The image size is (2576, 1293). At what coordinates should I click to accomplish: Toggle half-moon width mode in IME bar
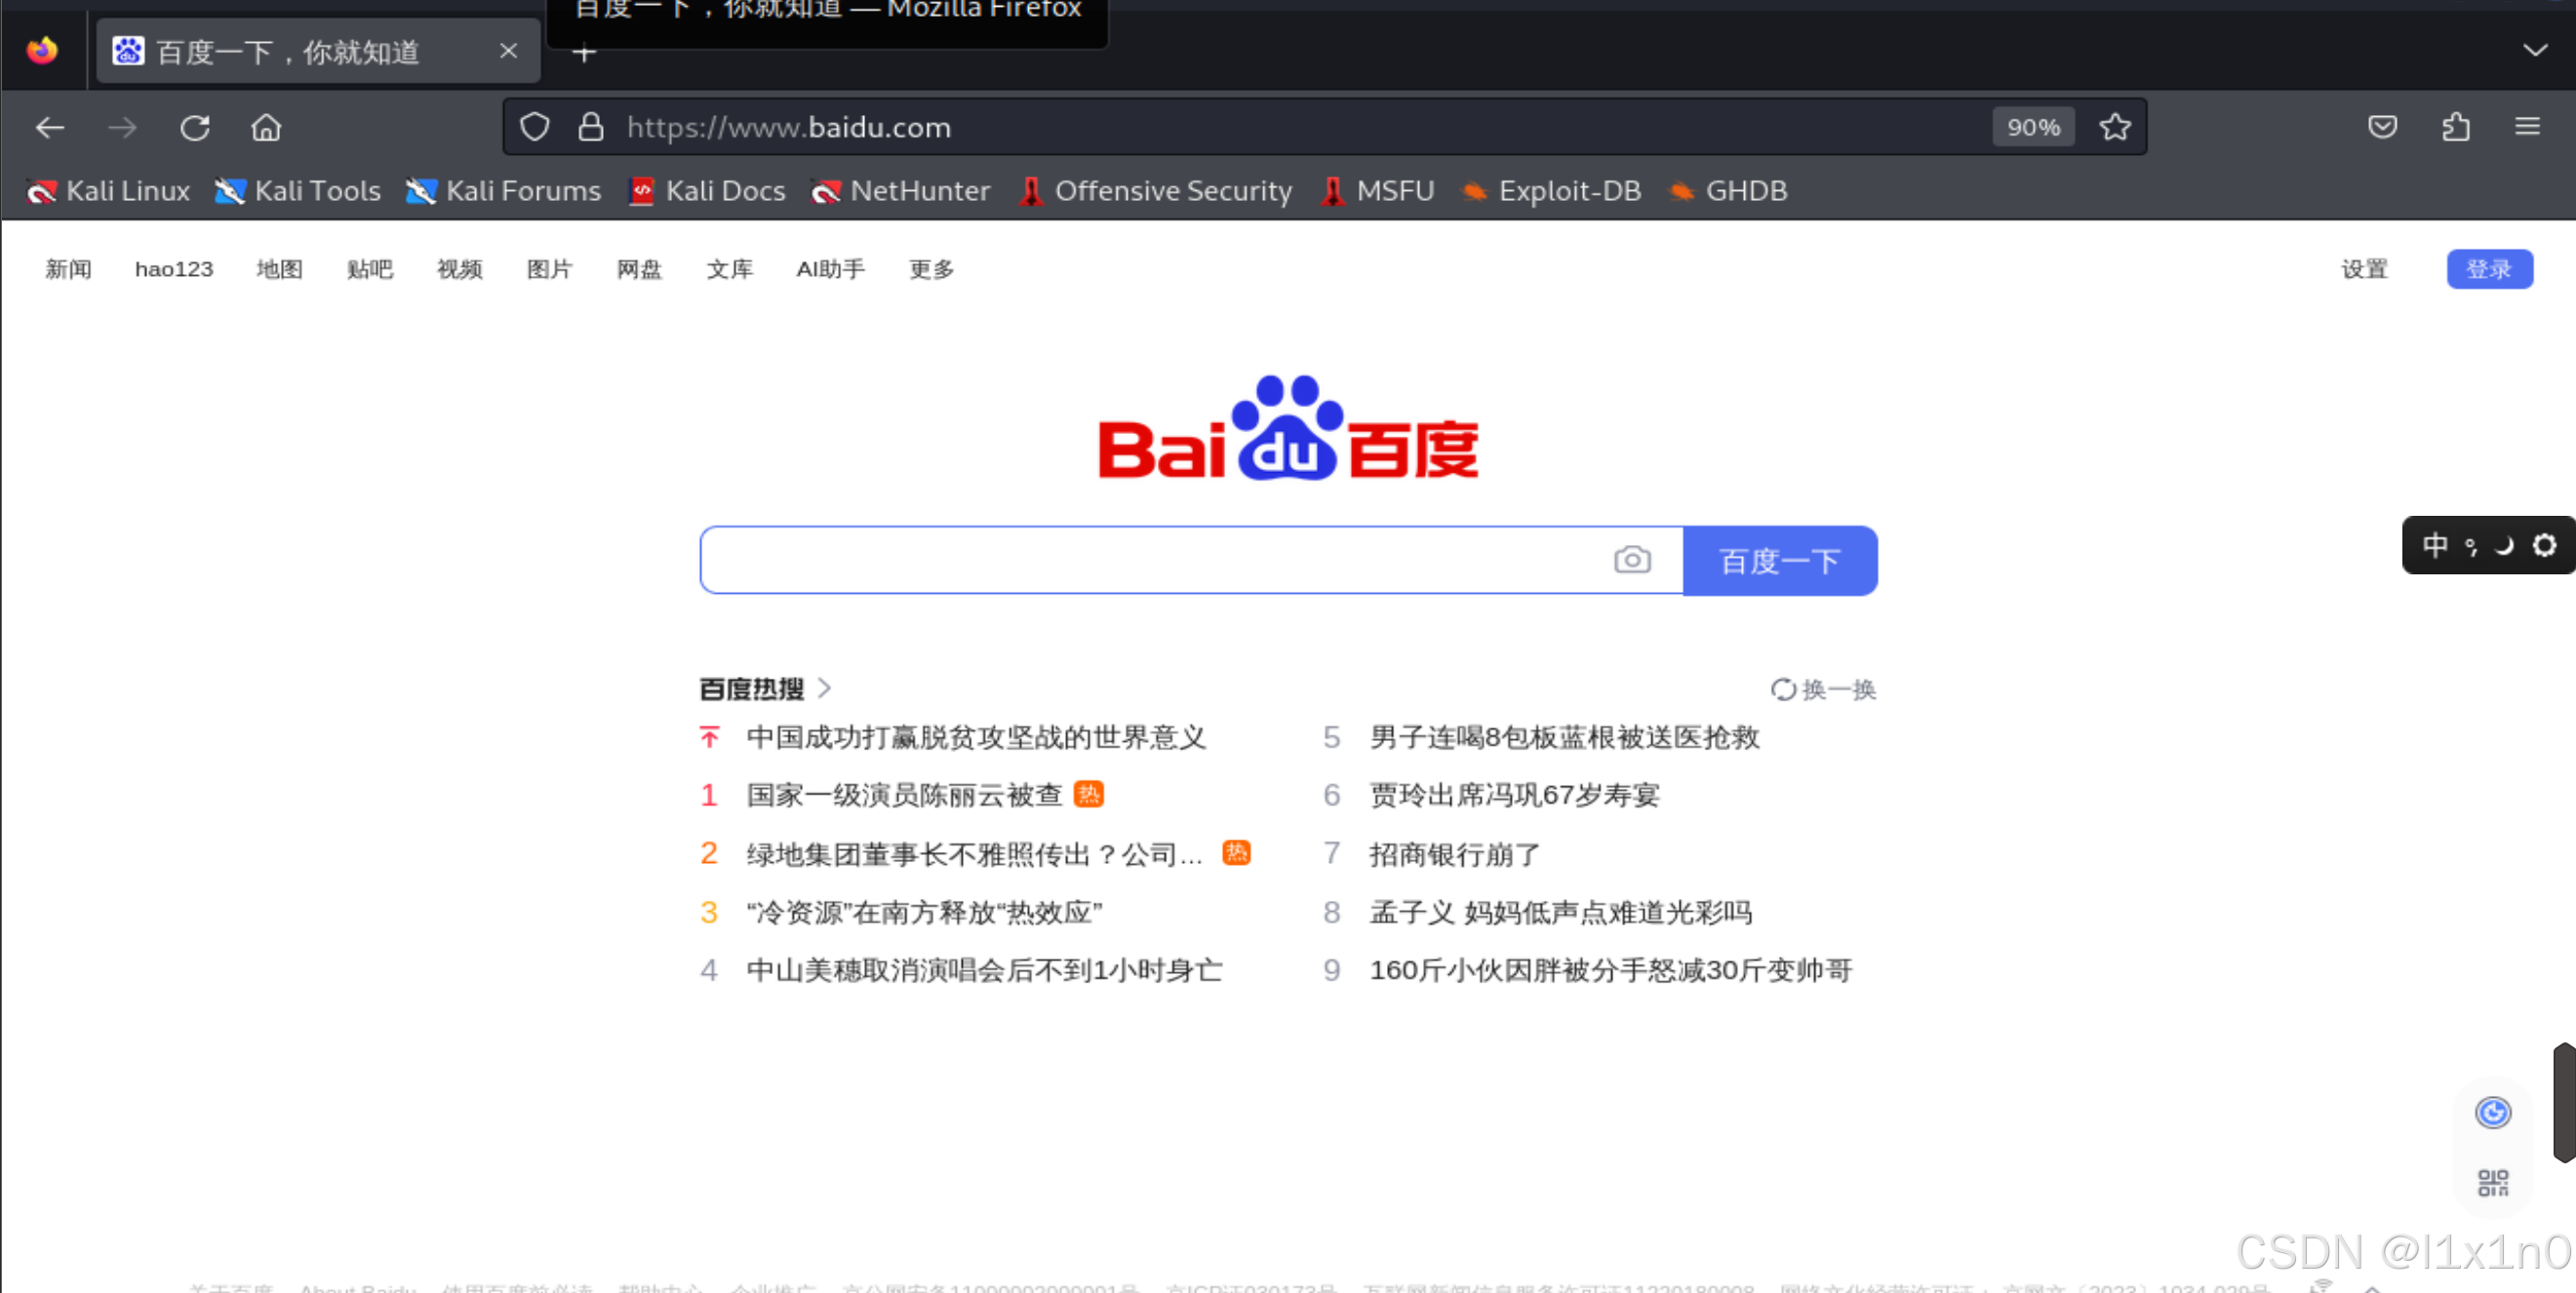[2505, 545]
